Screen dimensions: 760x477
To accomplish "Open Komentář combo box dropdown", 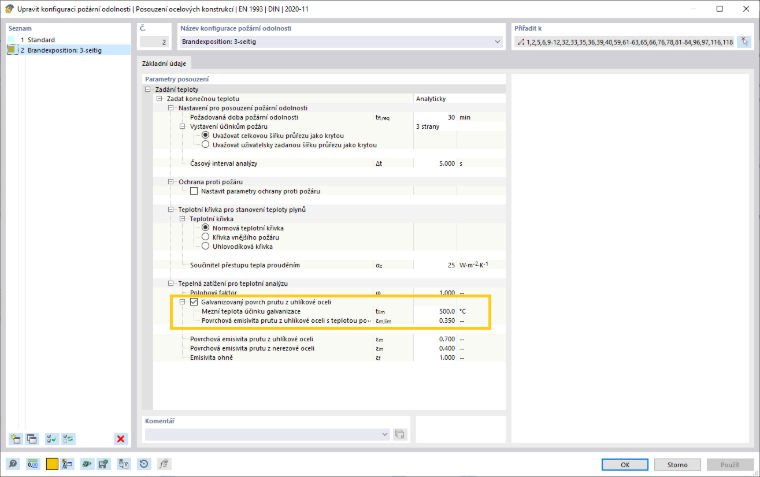I will coord(384,434).
